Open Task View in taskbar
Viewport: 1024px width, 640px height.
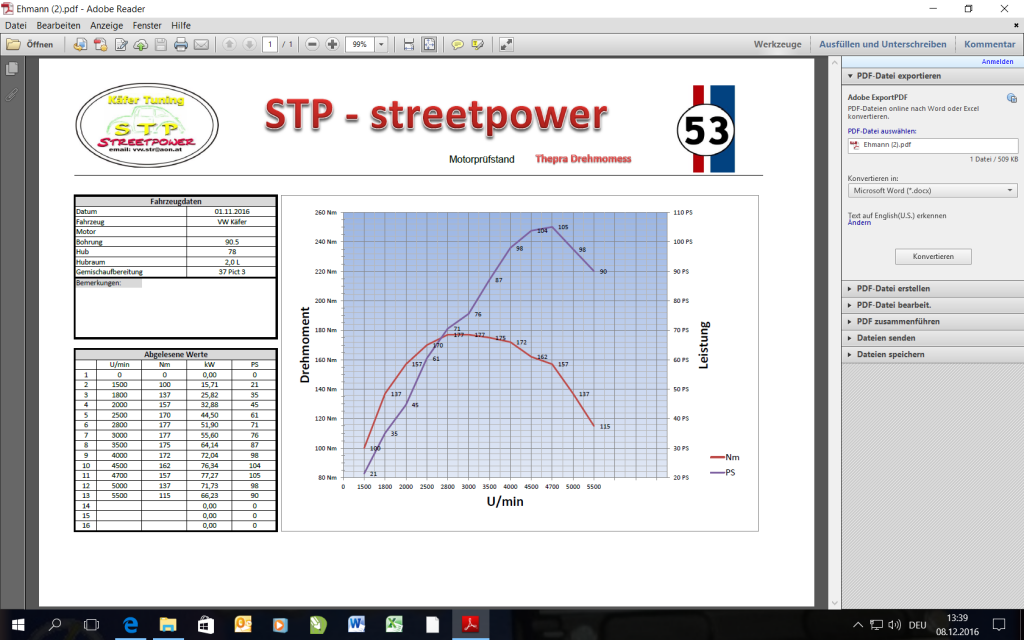pyautogui.click(x=92, y=625)
